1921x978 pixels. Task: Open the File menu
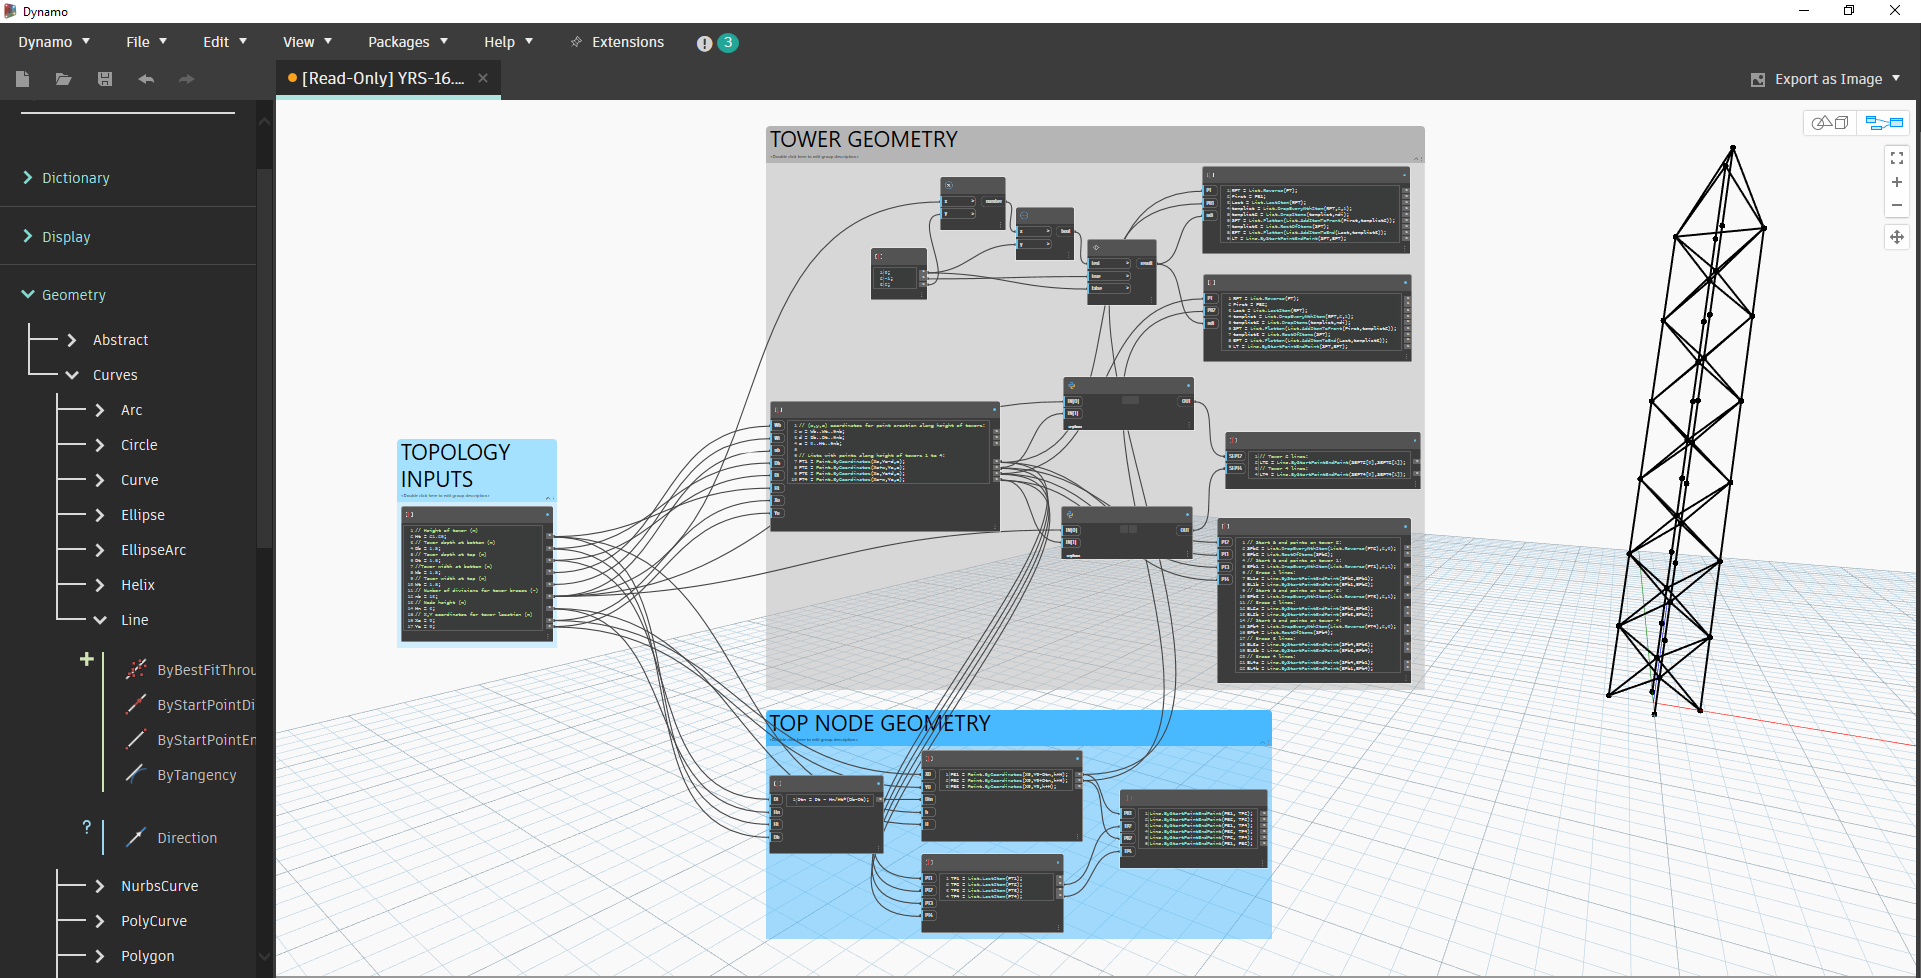tap(146, 42)
